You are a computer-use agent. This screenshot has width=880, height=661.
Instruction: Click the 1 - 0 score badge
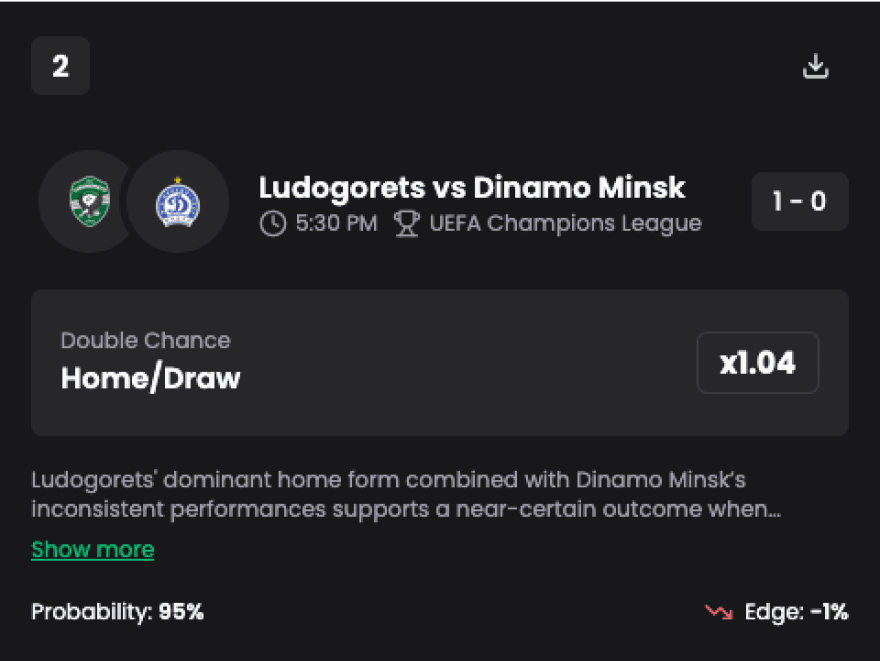click(x=799, y=201)
